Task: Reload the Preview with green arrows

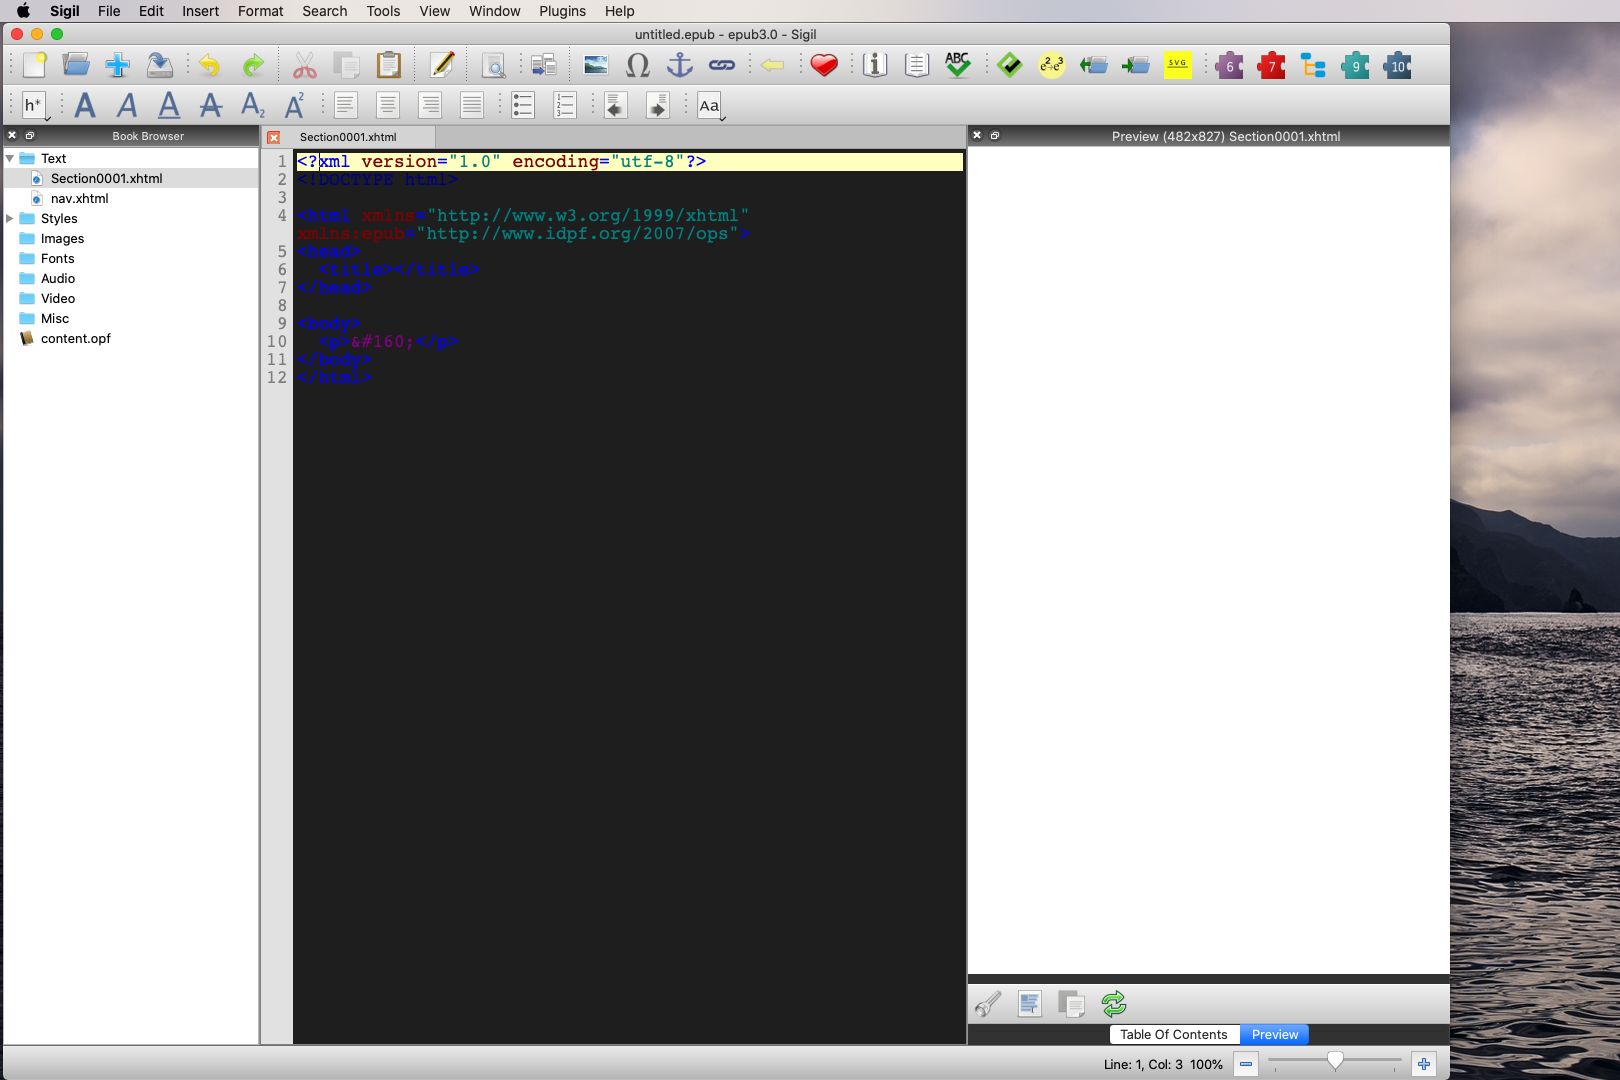Action: [x=1114, y=1003]
